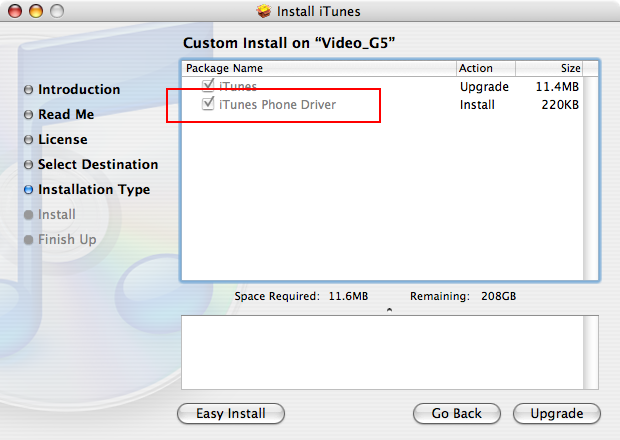Click the Space Required 11.6MB value
Screen dimensions: 620x440
pos(348,296)
